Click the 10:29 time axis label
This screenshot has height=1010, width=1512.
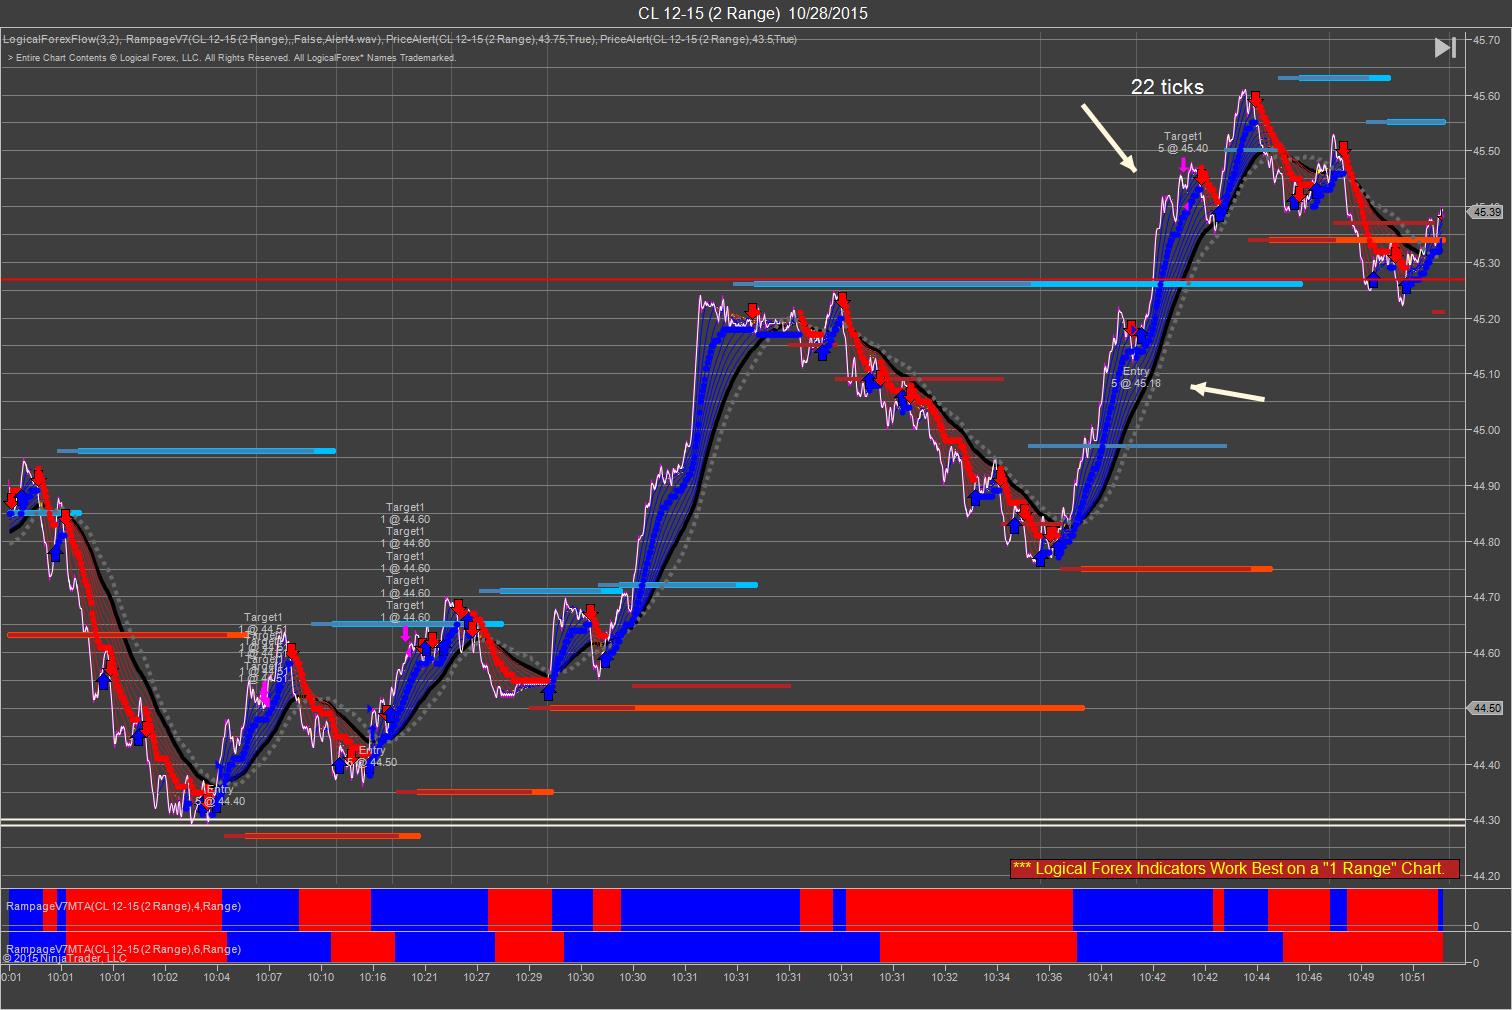pyautogui.click(x=529, y=977)
